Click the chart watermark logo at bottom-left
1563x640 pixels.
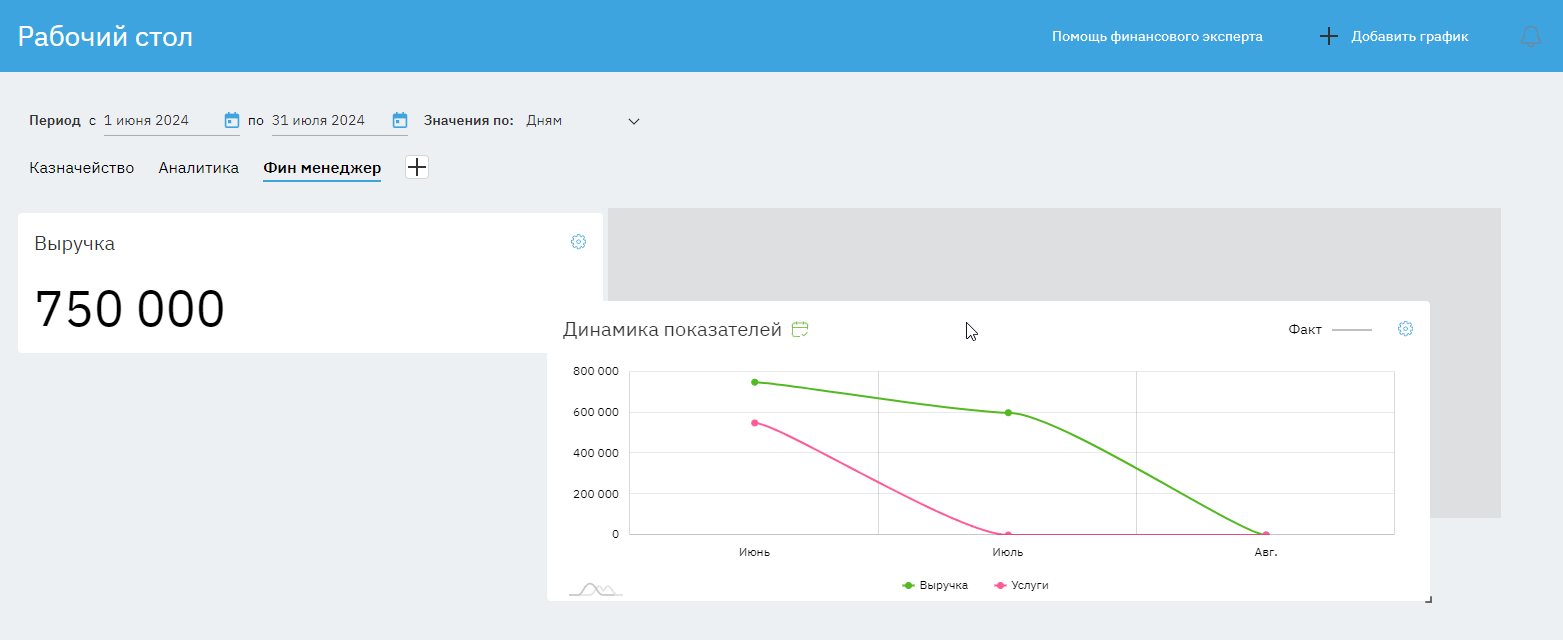coord(595,589)
